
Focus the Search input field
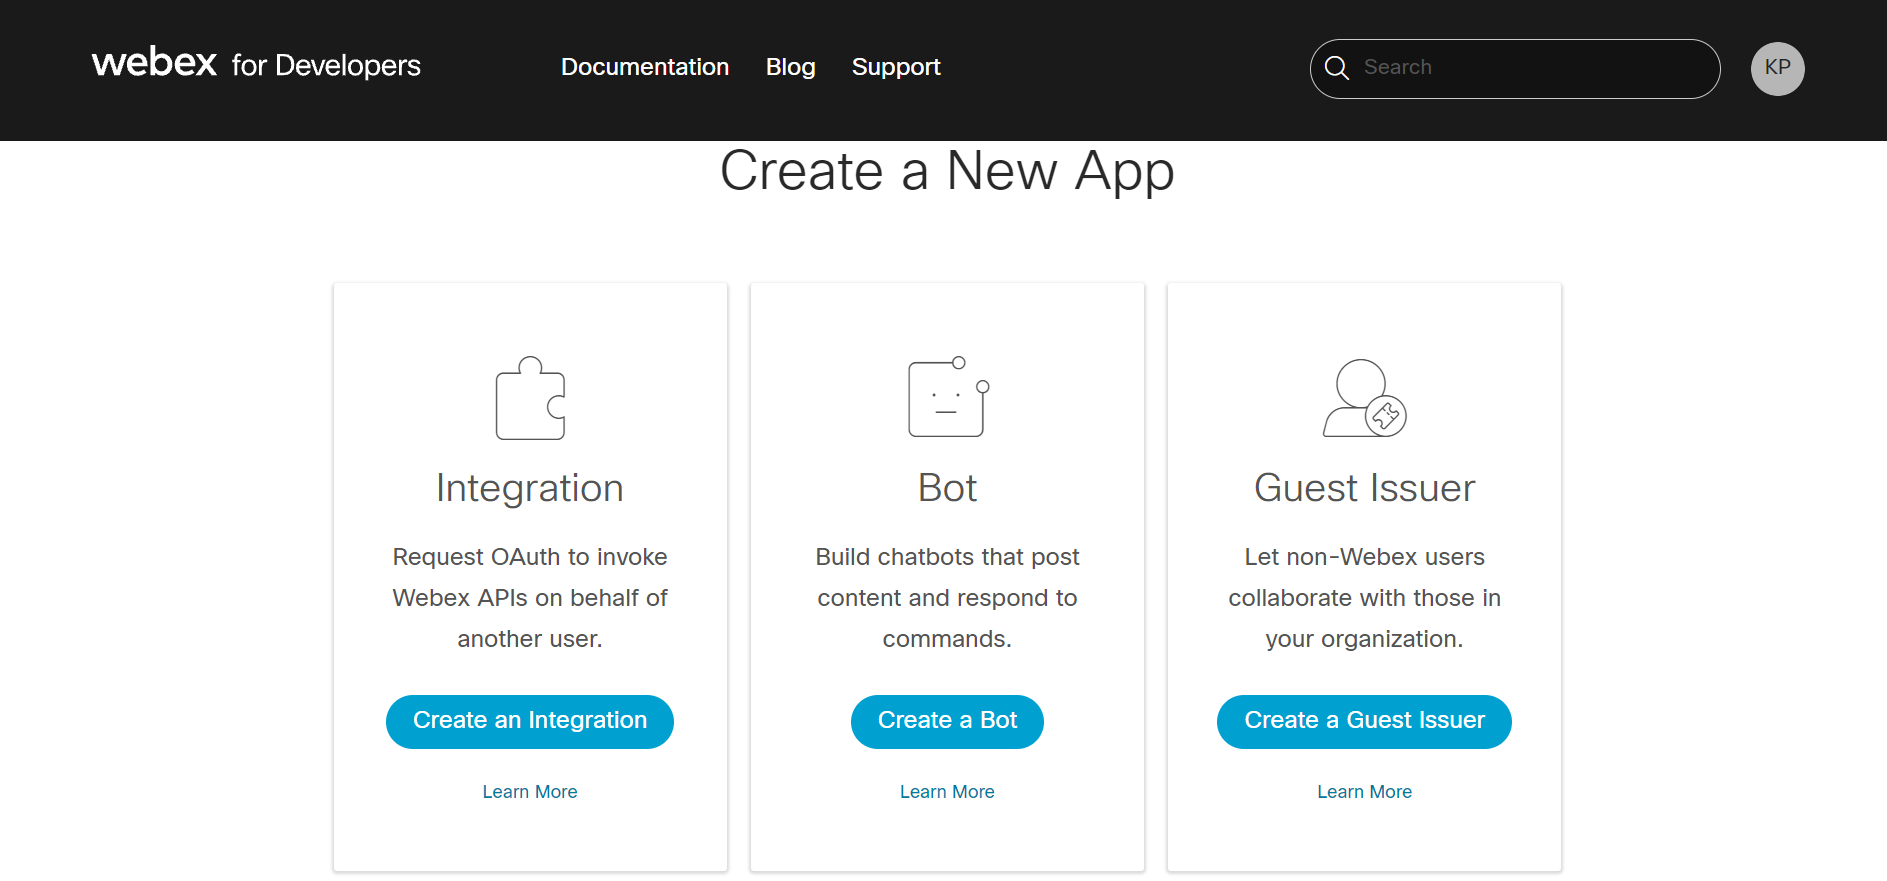coord(1515,68)
